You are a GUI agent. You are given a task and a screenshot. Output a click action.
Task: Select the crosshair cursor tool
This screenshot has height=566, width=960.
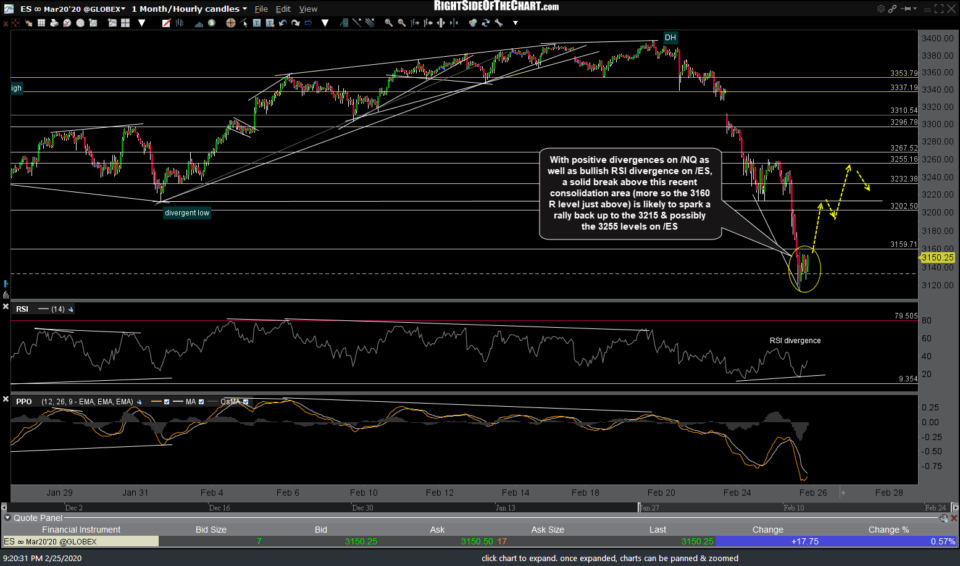tap(231, 23)
